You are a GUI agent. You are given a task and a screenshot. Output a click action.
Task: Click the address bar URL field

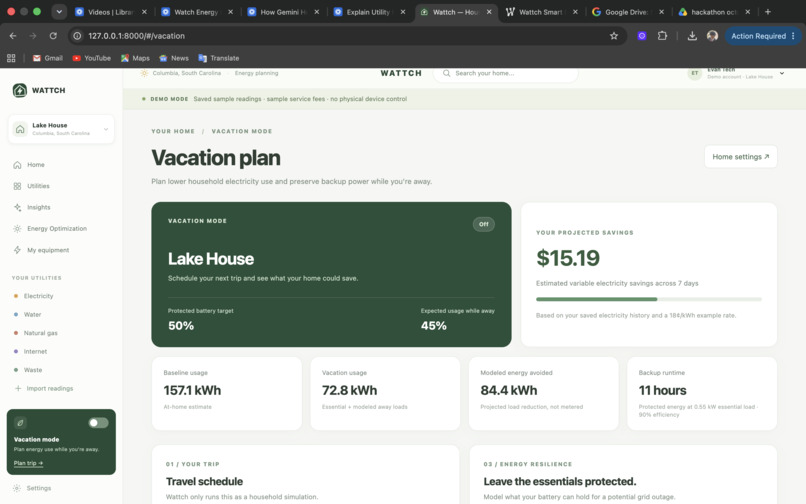[x=347, y=36]
